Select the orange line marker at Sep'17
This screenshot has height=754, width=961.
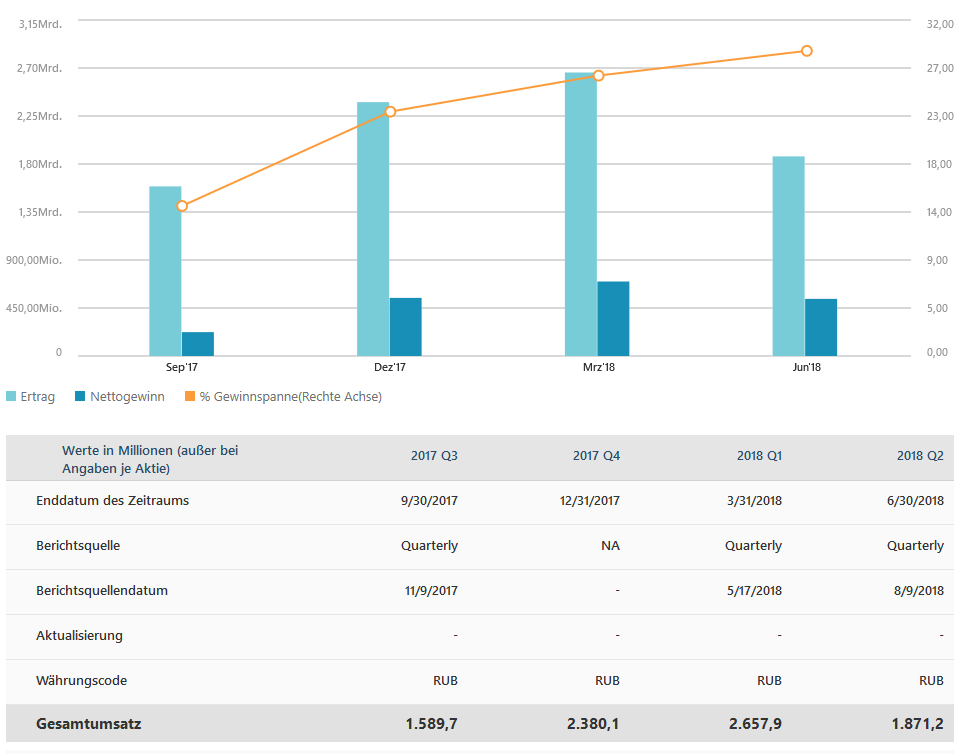[x=182, y=206]
